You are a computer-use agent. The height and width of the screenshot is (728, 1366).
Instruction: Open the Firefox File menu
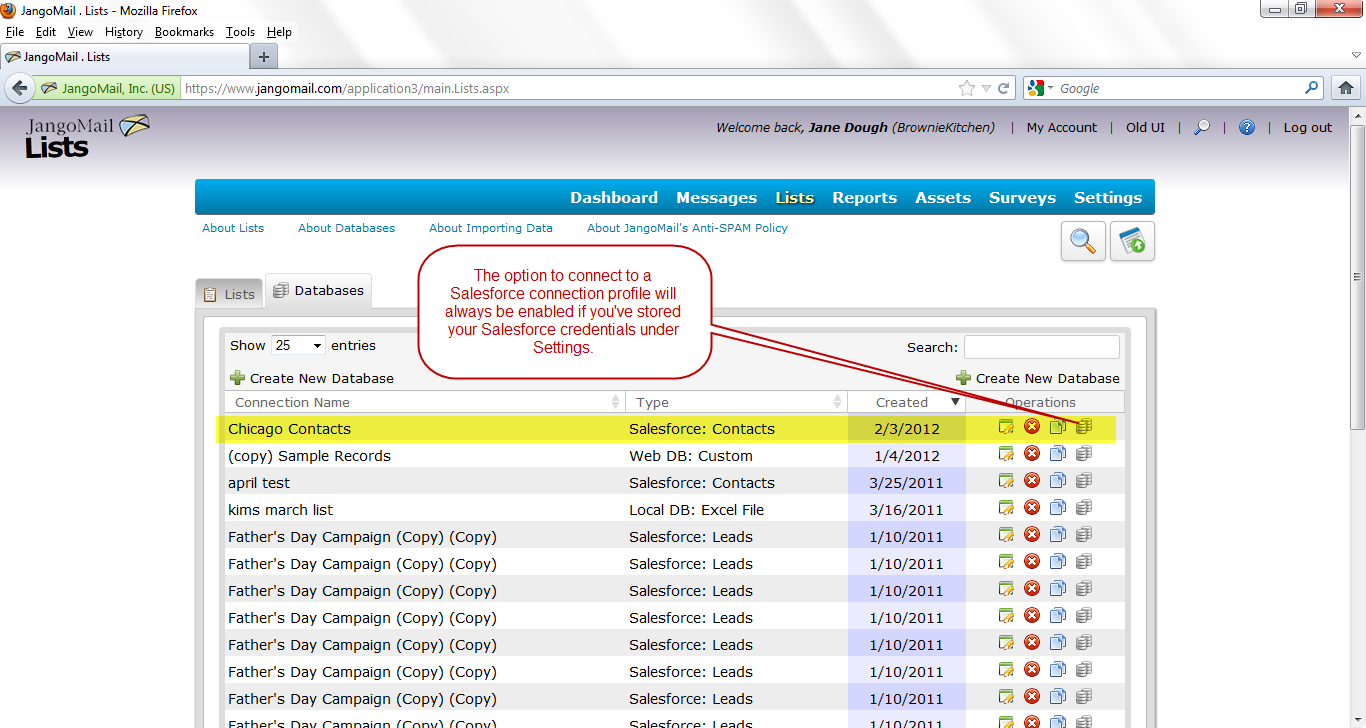(x=15, y=32)
